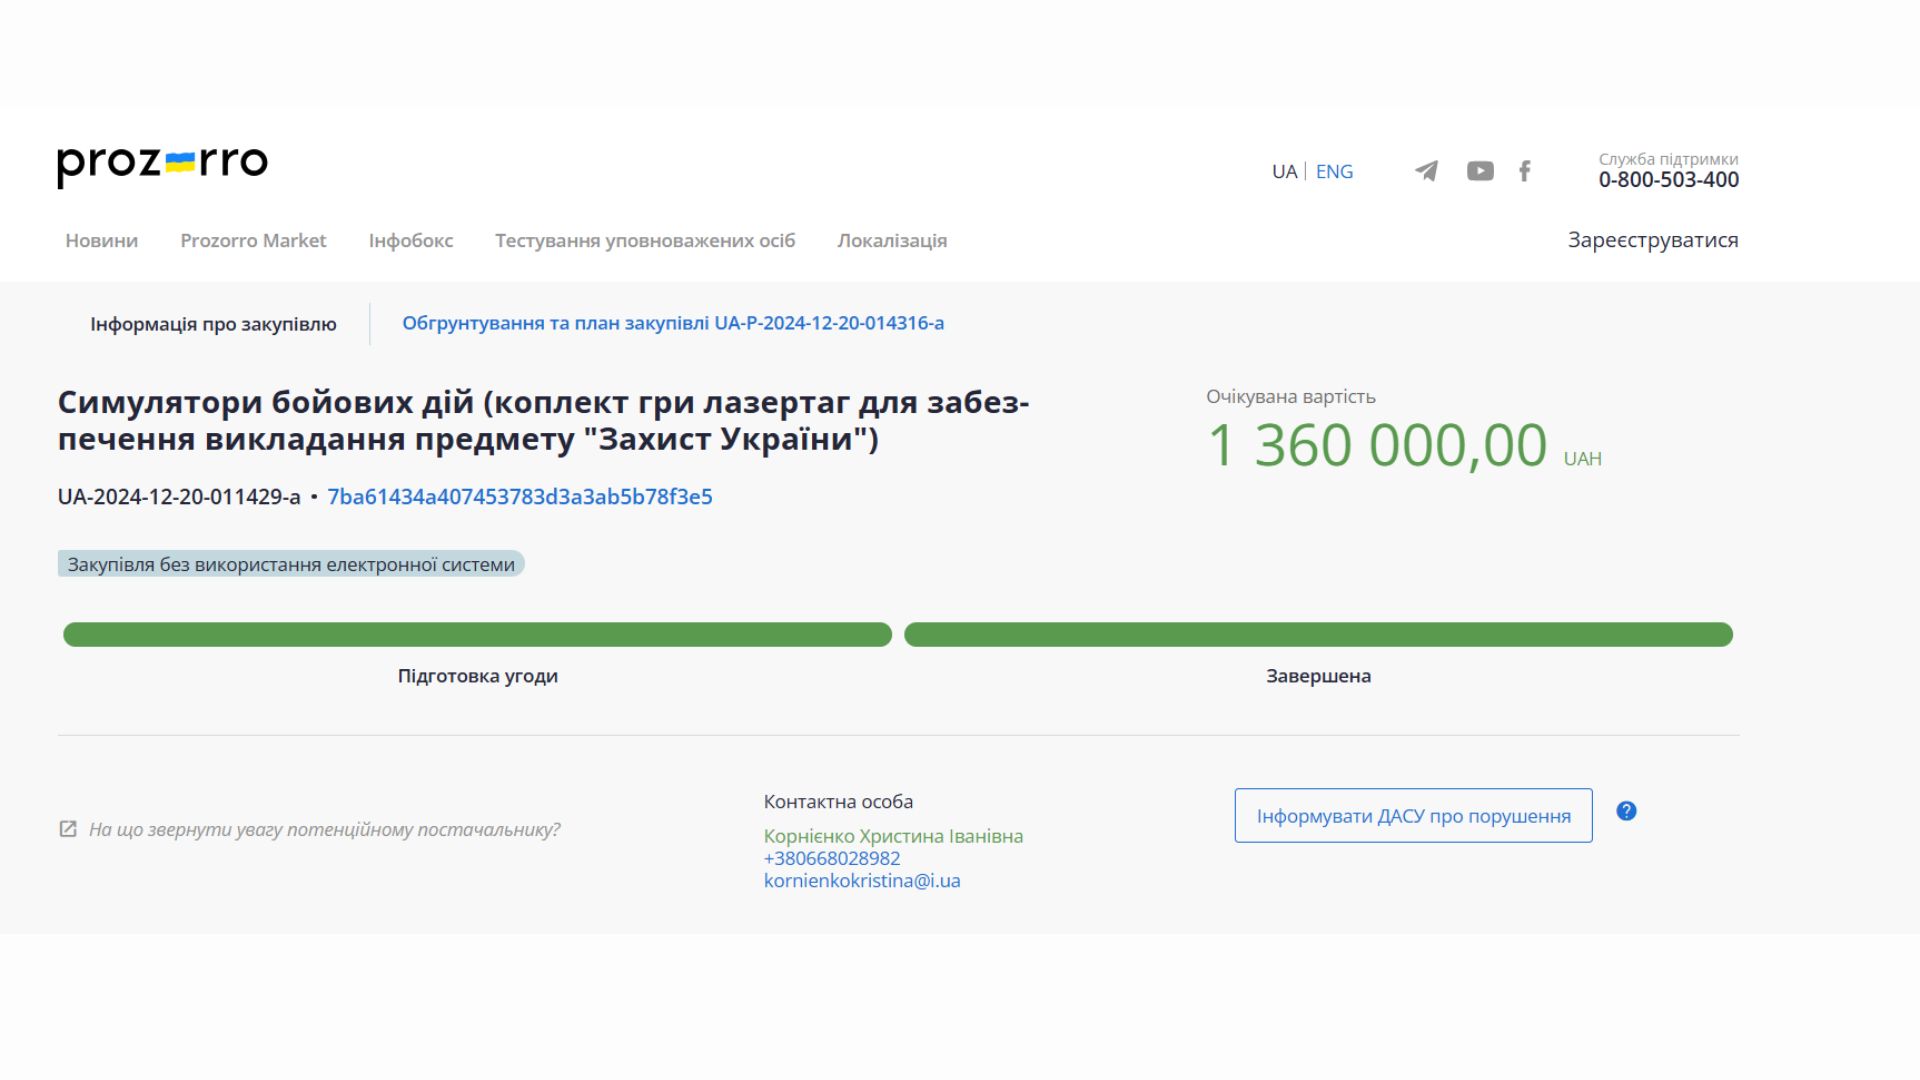Click the Зареєструватися link
The width and height of the screenshot is (1920, 1080).
pyautogui.click(x=1655, y=240)
